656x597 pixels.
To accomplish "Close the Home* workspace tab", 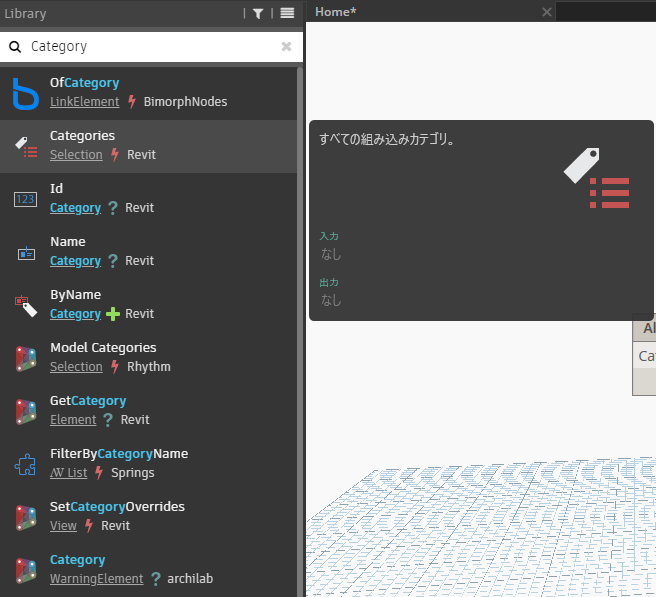I will [x=546, y=12].
